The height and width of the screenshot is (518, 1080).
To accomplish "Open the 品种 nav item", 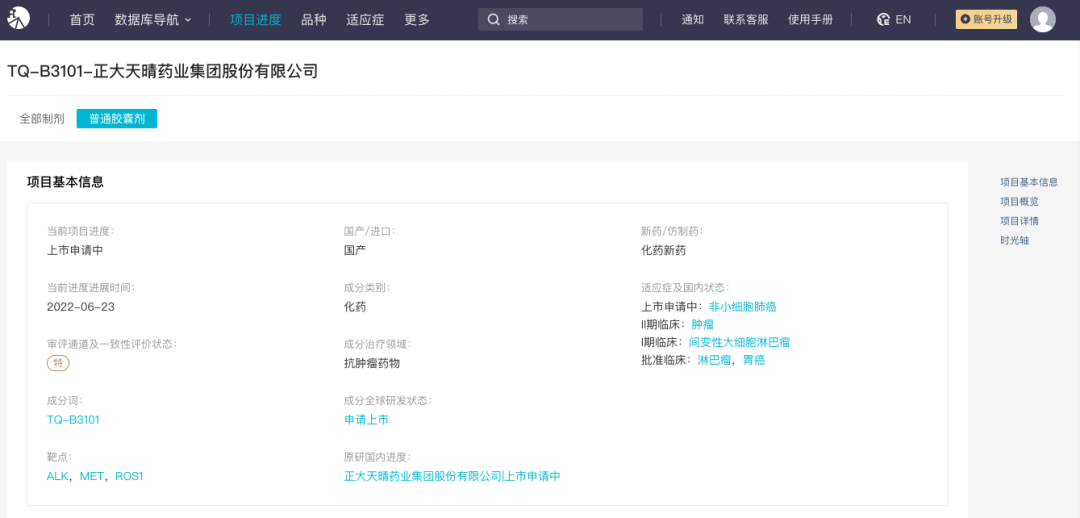I will [313, 20].
